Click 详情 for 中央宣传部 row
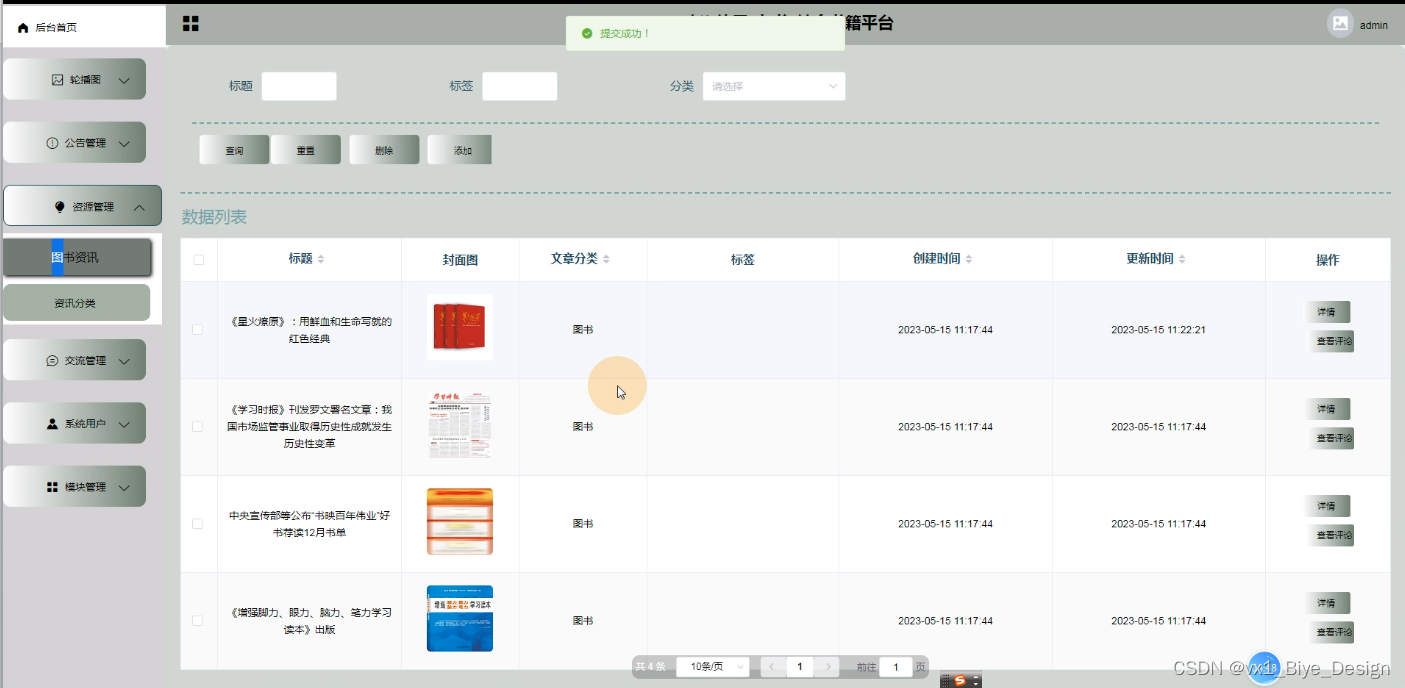Image resolution: width=1405 pixels, height=688 pixels. click(1327, 506)
